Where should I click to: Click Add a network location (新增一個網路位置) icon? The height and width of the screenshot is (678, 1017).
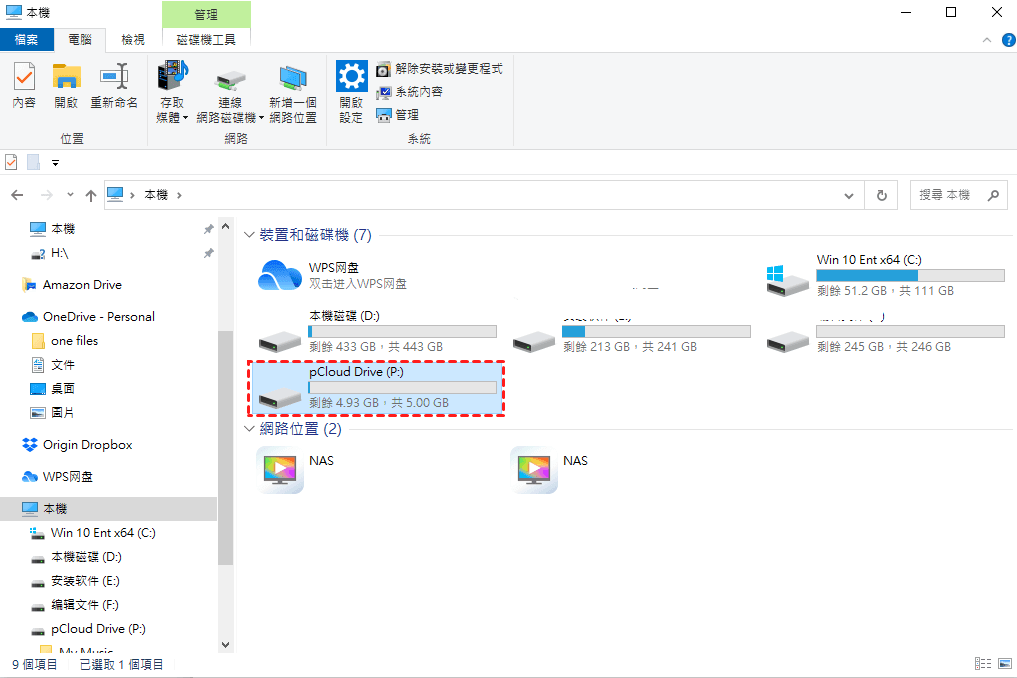click(x=293, y=95)
